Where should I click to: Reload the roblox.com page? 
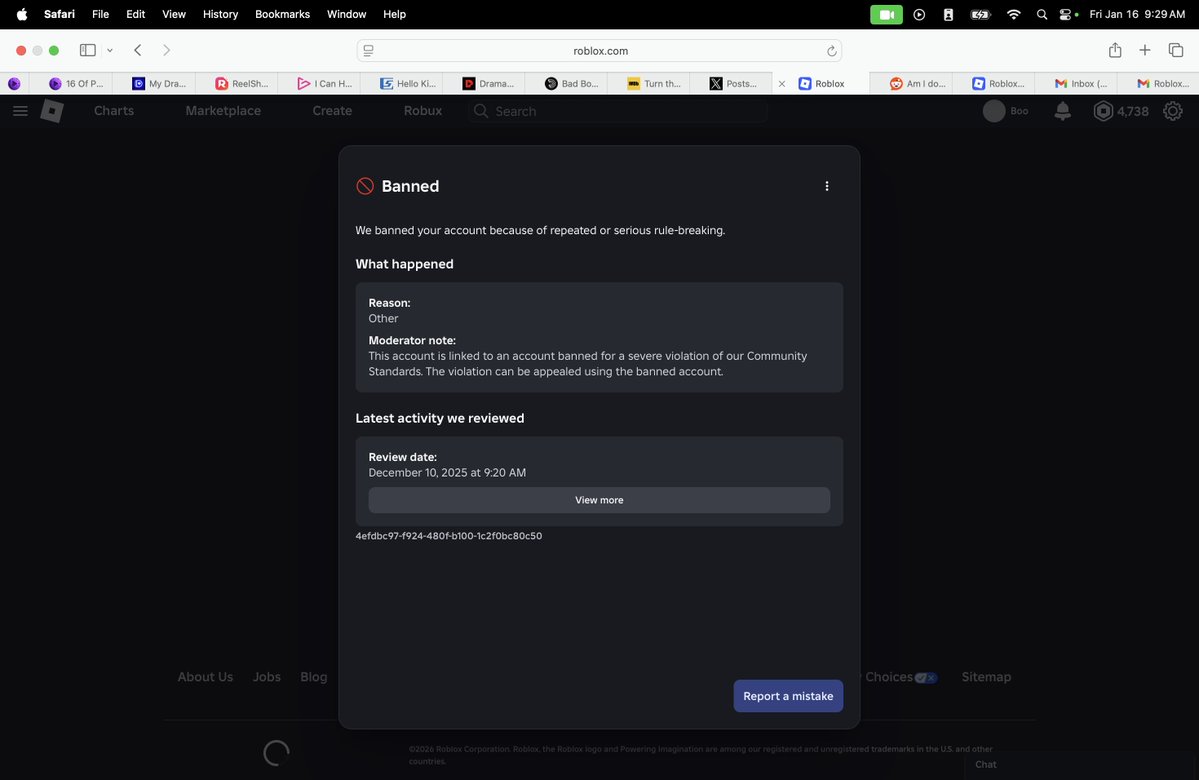(831, 50)
